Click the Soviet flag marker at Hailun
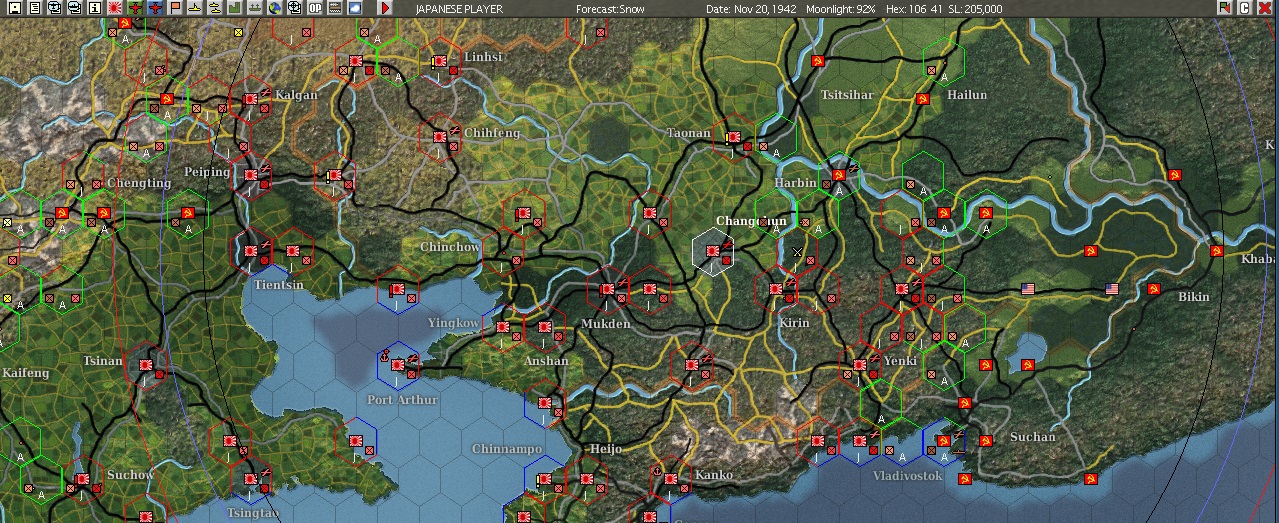This screenshot has width=1279, height=523. (922, 98)
